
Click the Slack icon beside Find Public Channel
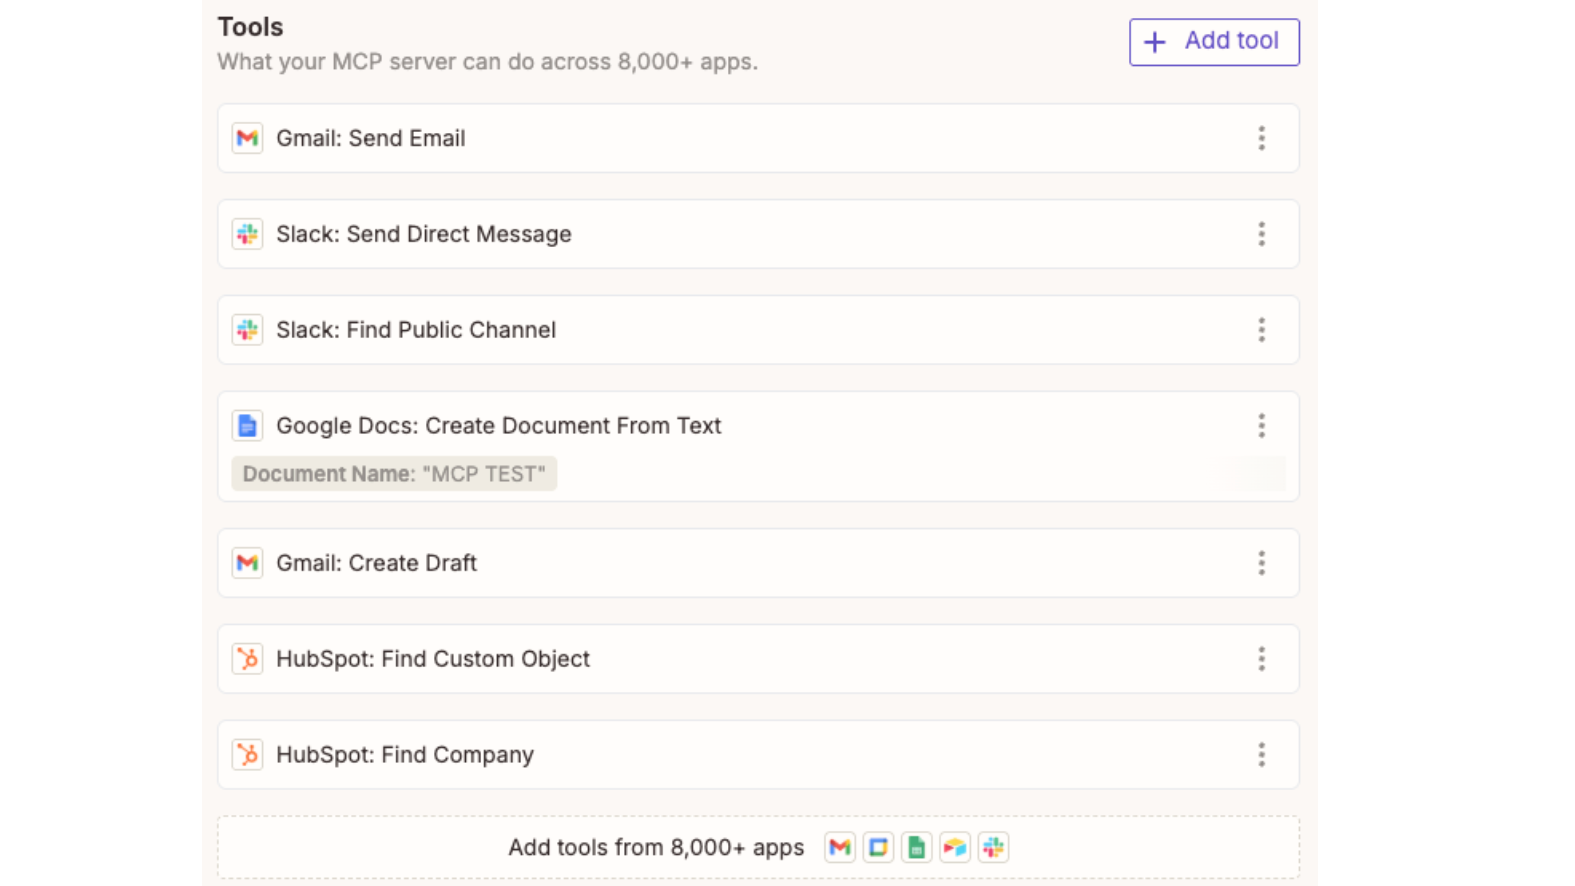click(247, 330)
